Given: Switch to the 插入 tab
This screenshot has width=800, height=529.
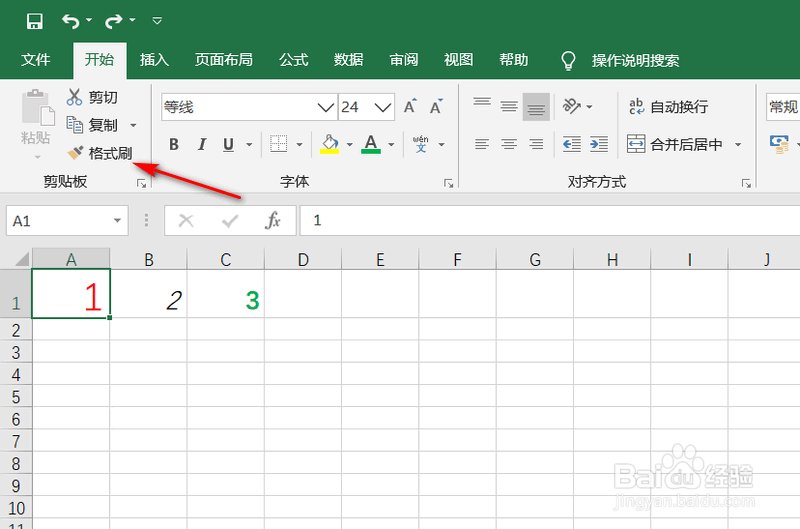Looking at the screenshot, I should click(154, 60).
